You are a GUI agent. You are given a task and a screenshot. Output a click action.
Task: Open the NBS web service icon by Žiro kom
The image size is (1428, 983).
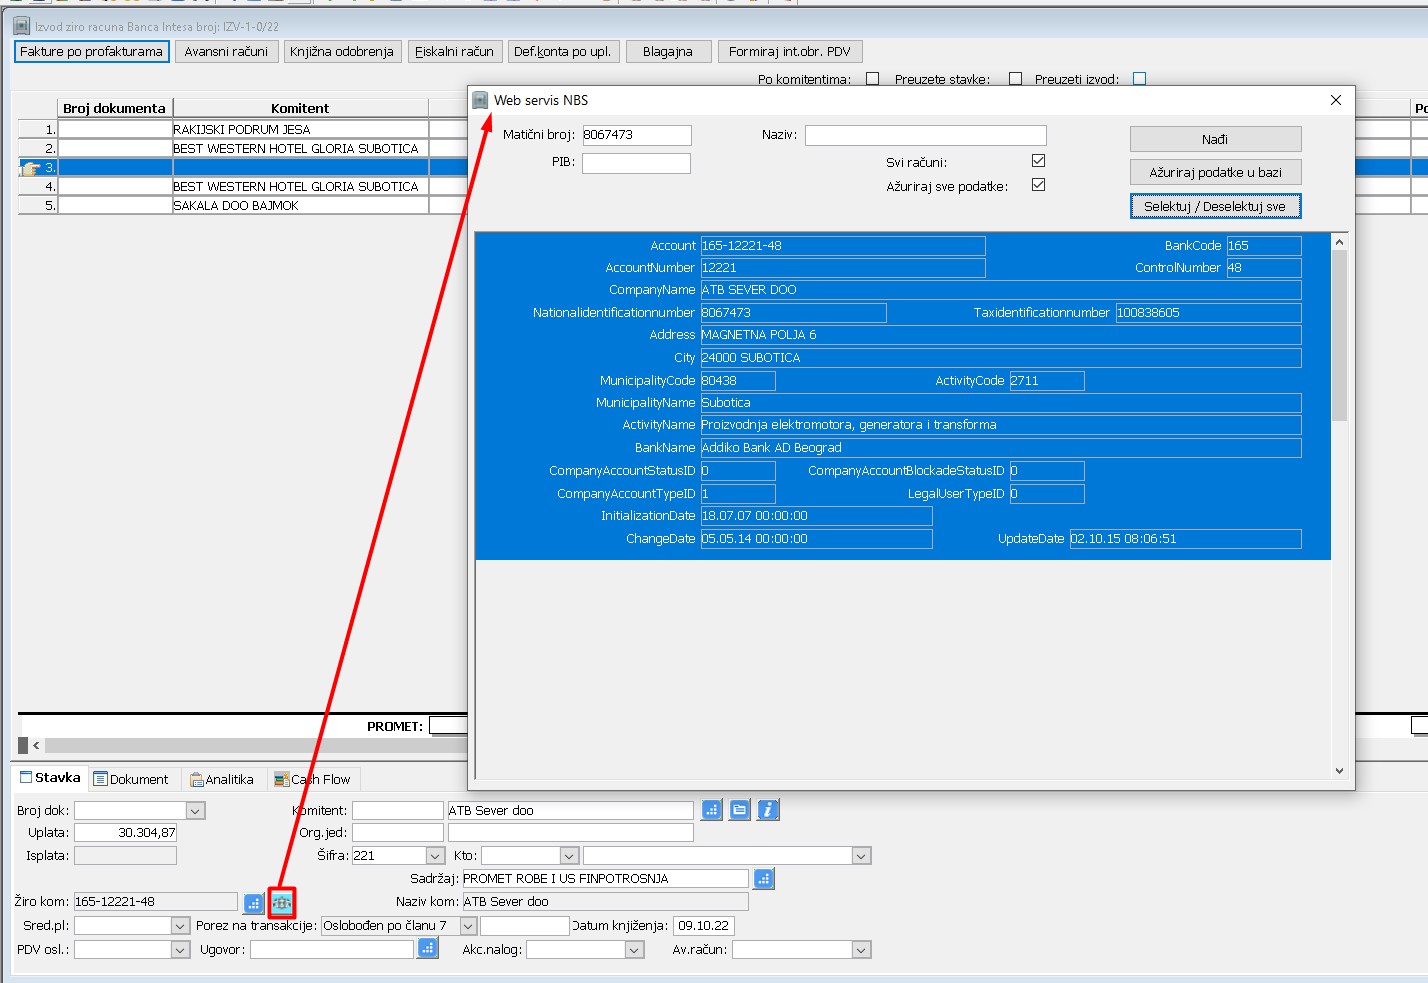pyautogui.click(x=282, y=903)
